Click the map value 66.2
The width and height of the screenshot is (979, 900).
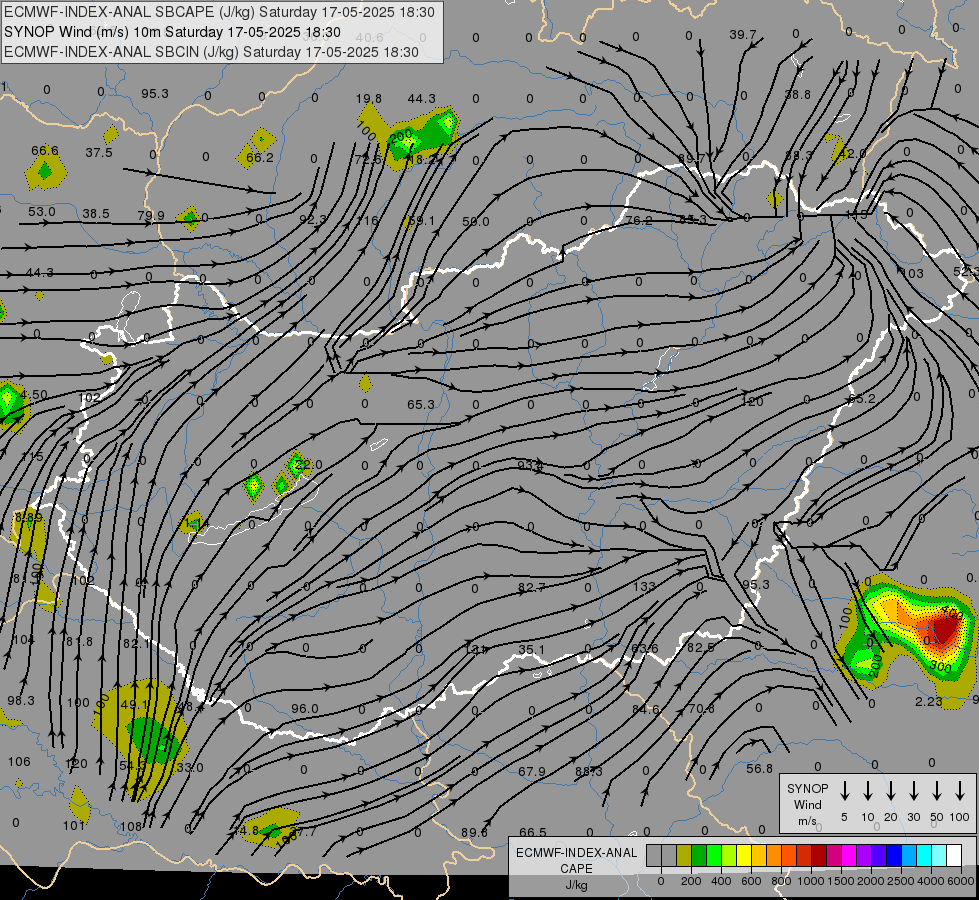coord(260,157)
